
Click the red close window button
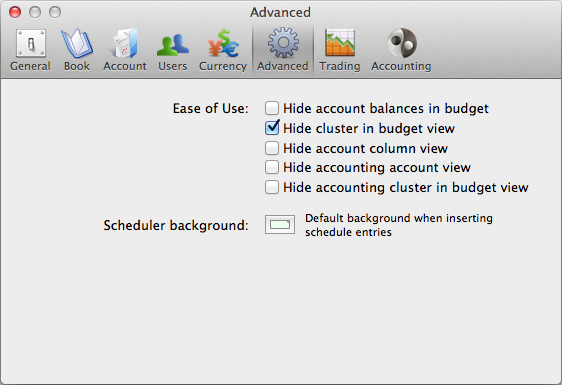(15, 12)
